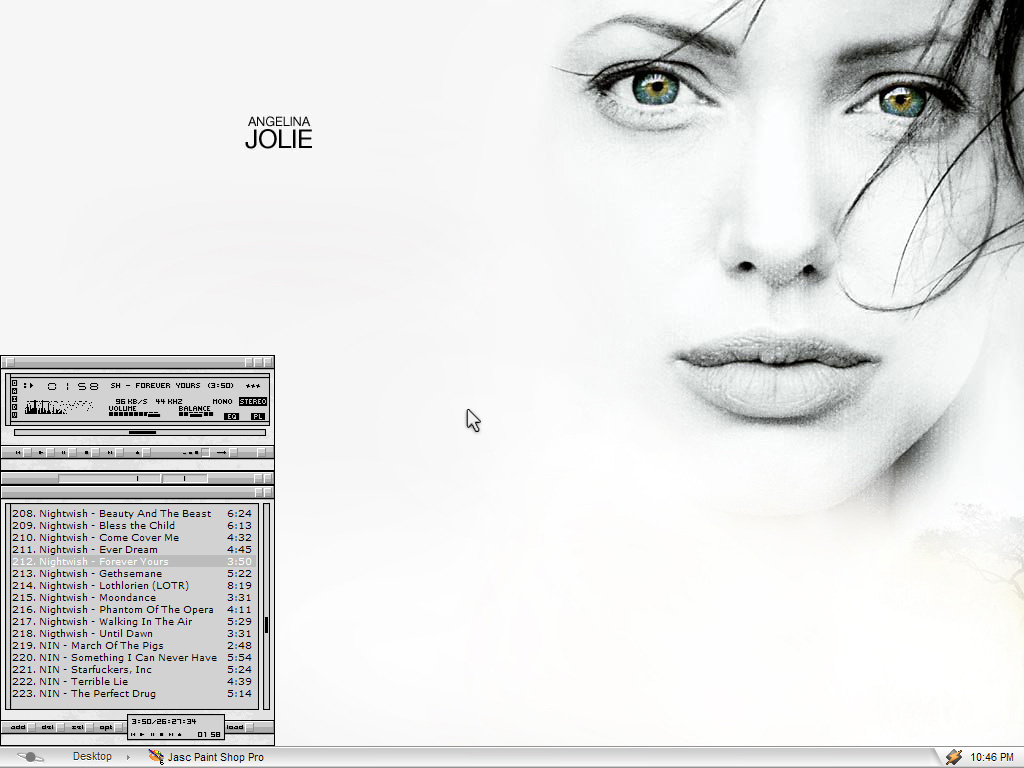Open visualization menu via clutterbar V
Image resolution: width=1024 pixels, height=768 pixels.
14,415
